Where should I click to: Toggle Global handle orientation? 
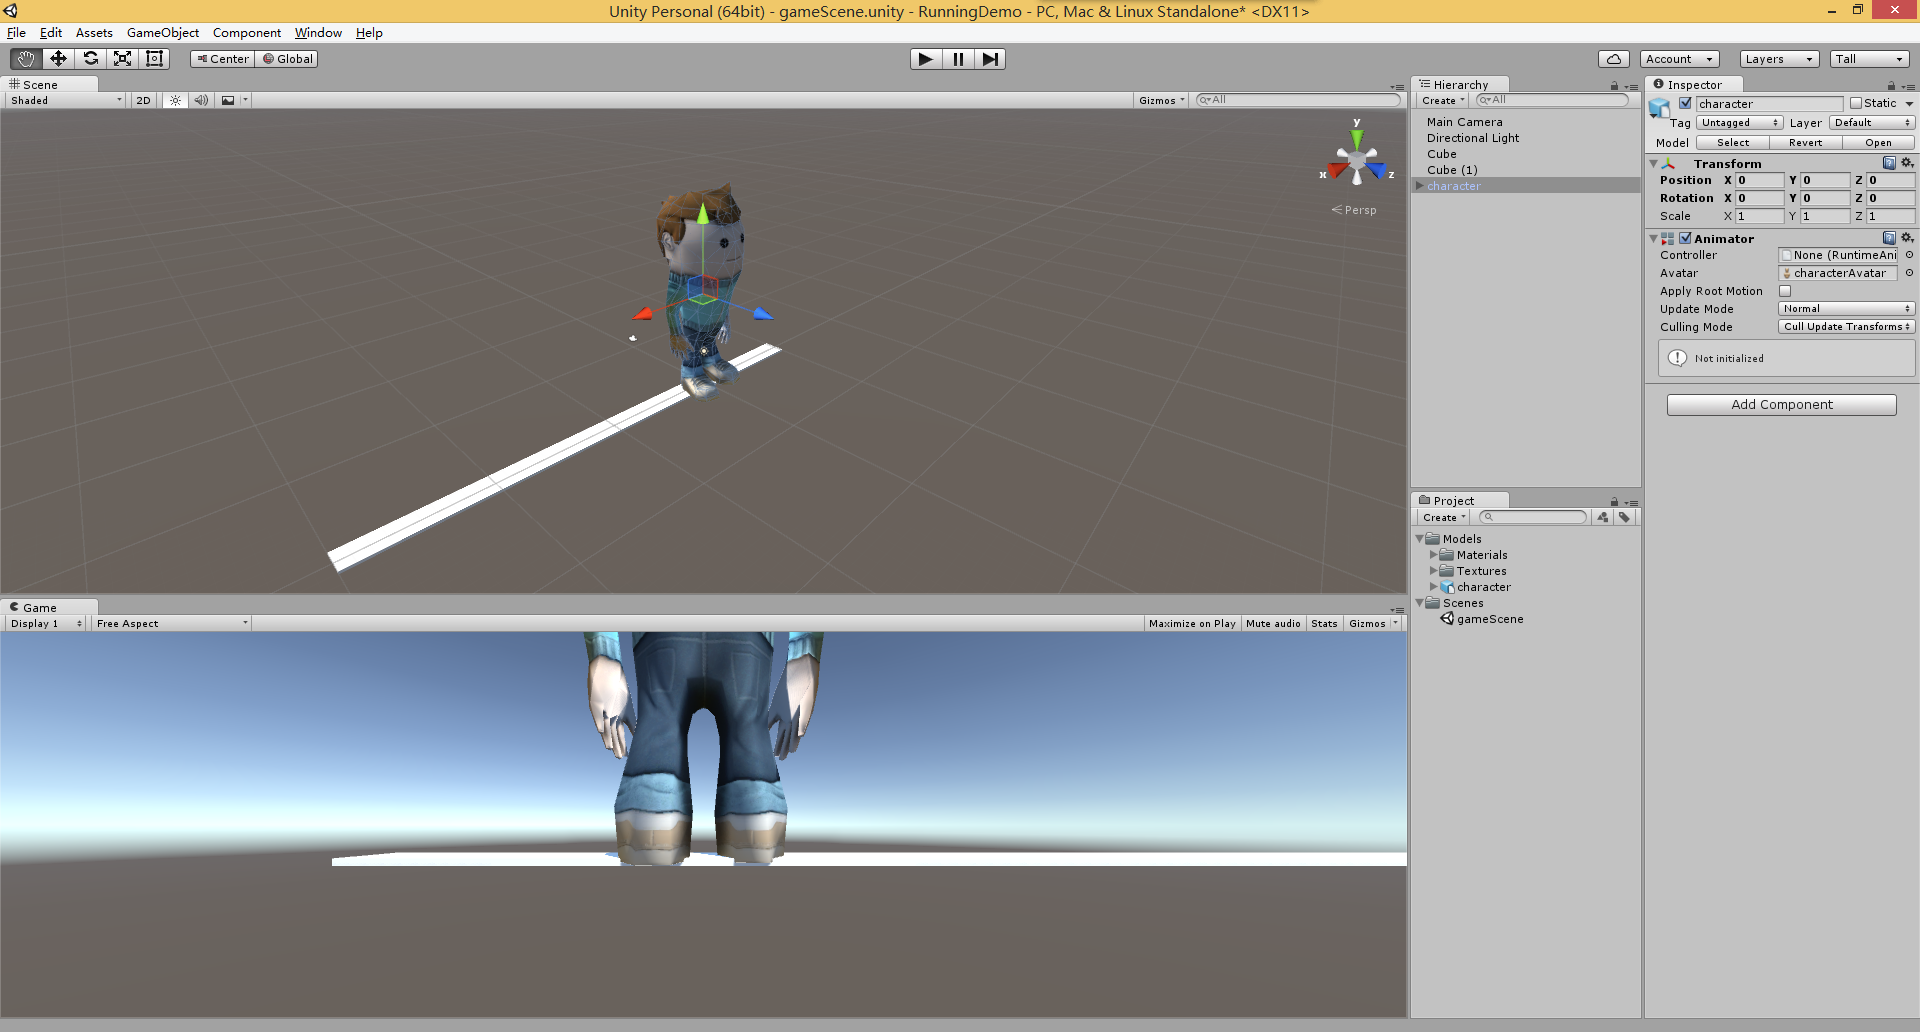click(287, 59)
